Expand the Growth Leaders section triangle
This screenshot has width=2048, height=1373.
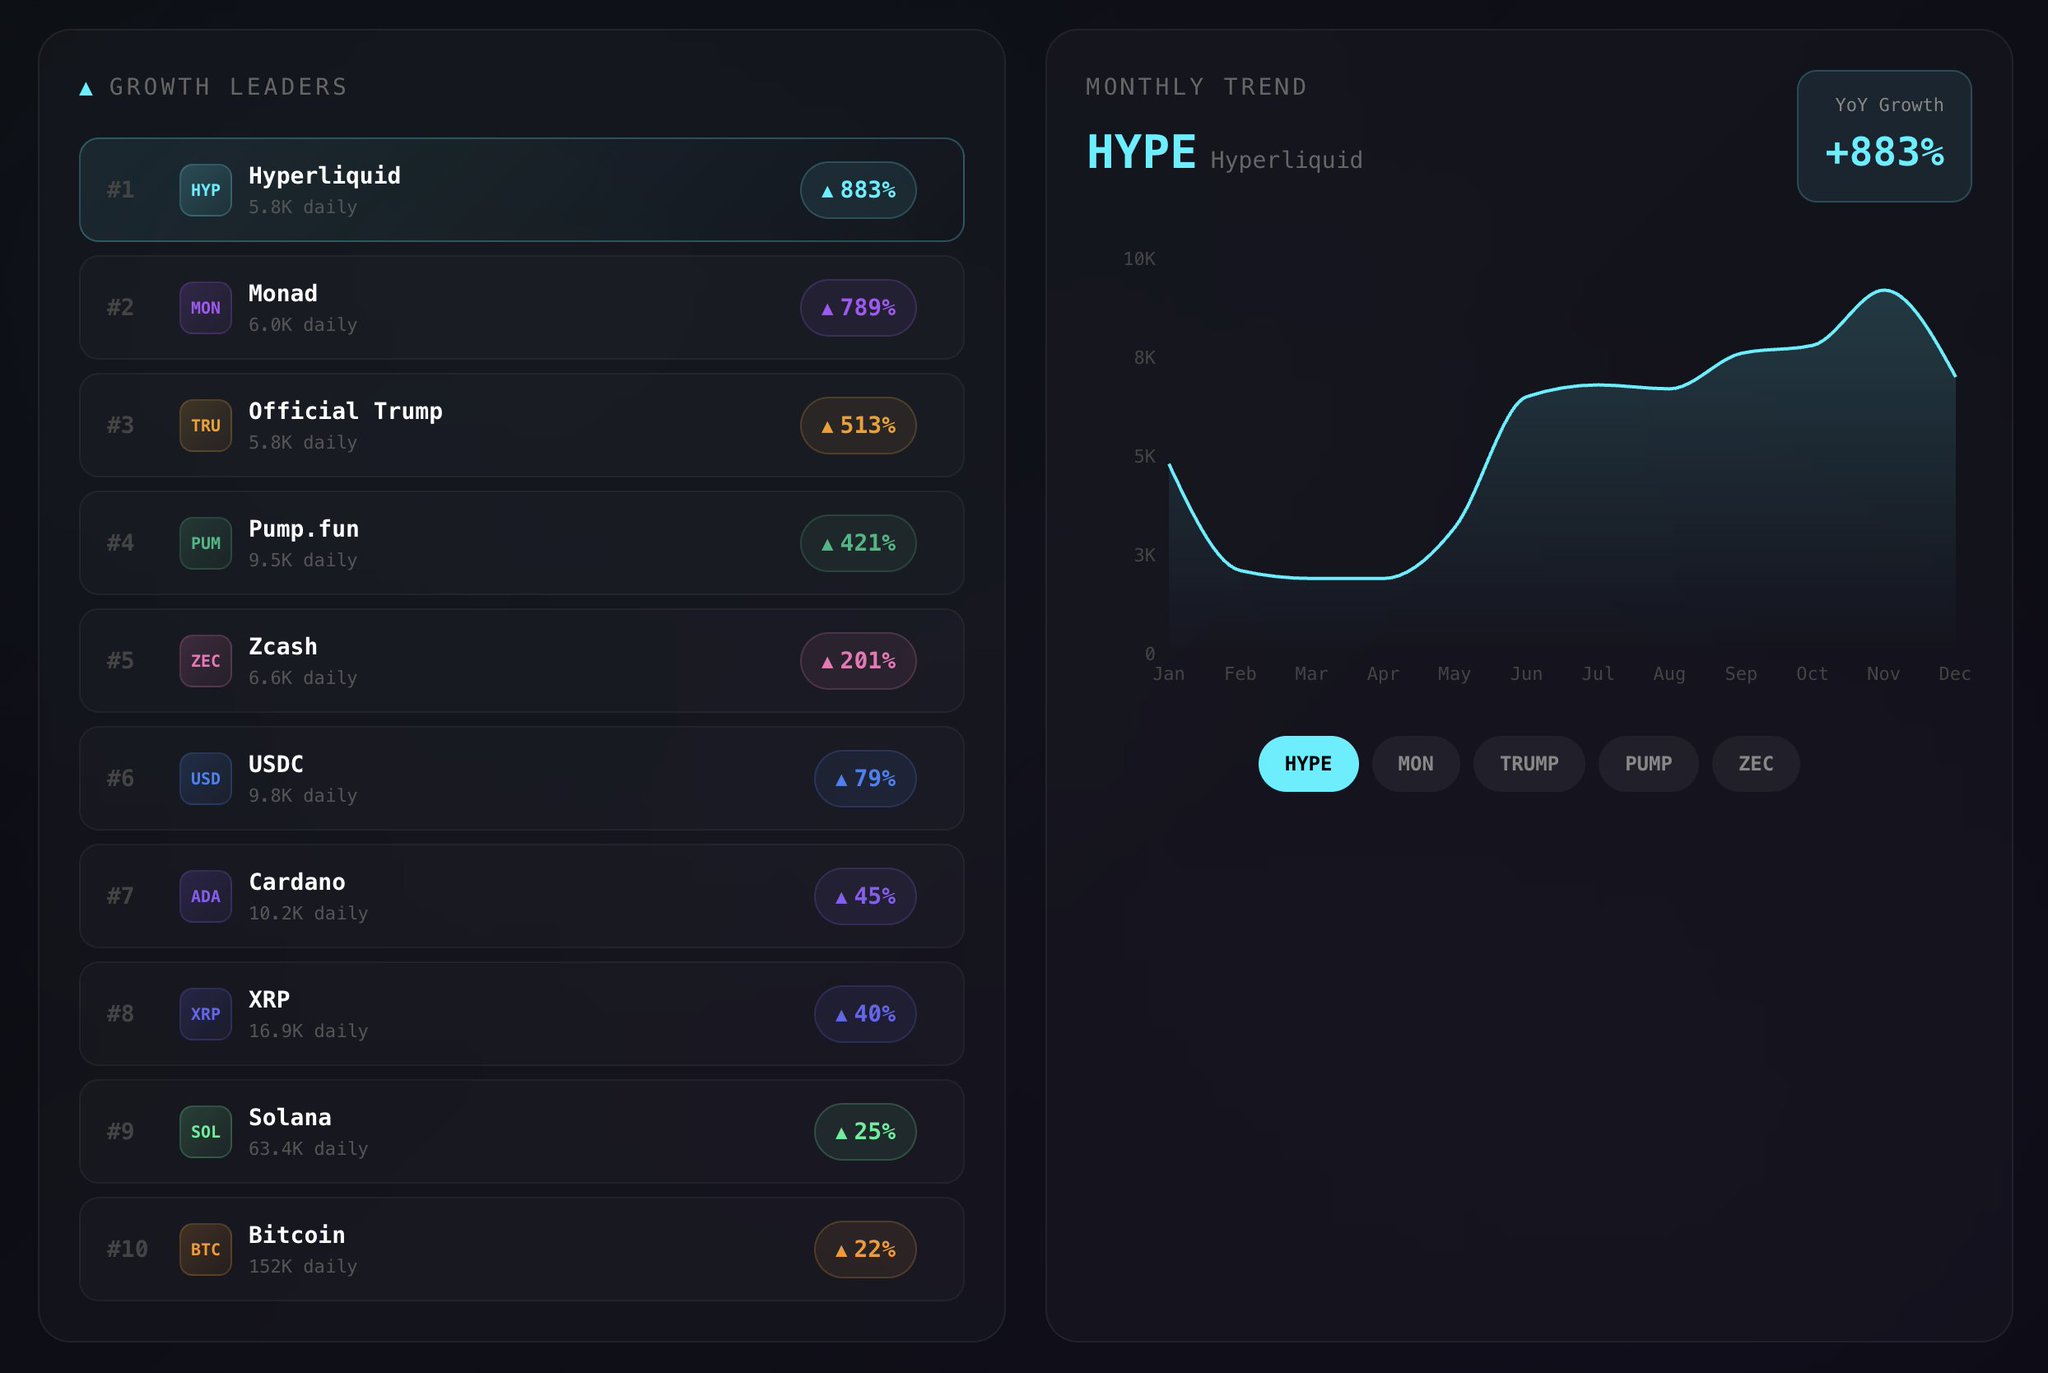click(x=85, y=87)
